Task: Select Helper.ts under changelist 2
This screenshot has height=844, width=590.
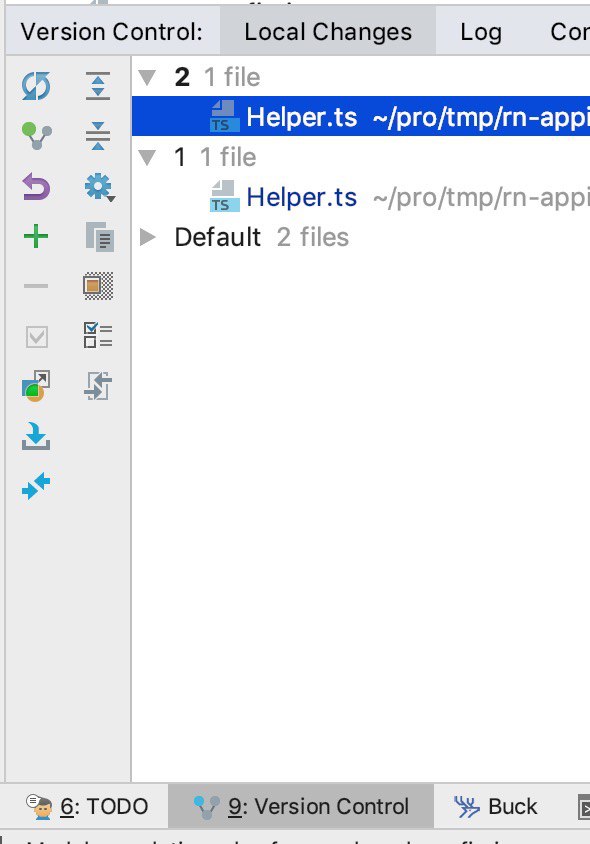Action: (x=361, y=116)
